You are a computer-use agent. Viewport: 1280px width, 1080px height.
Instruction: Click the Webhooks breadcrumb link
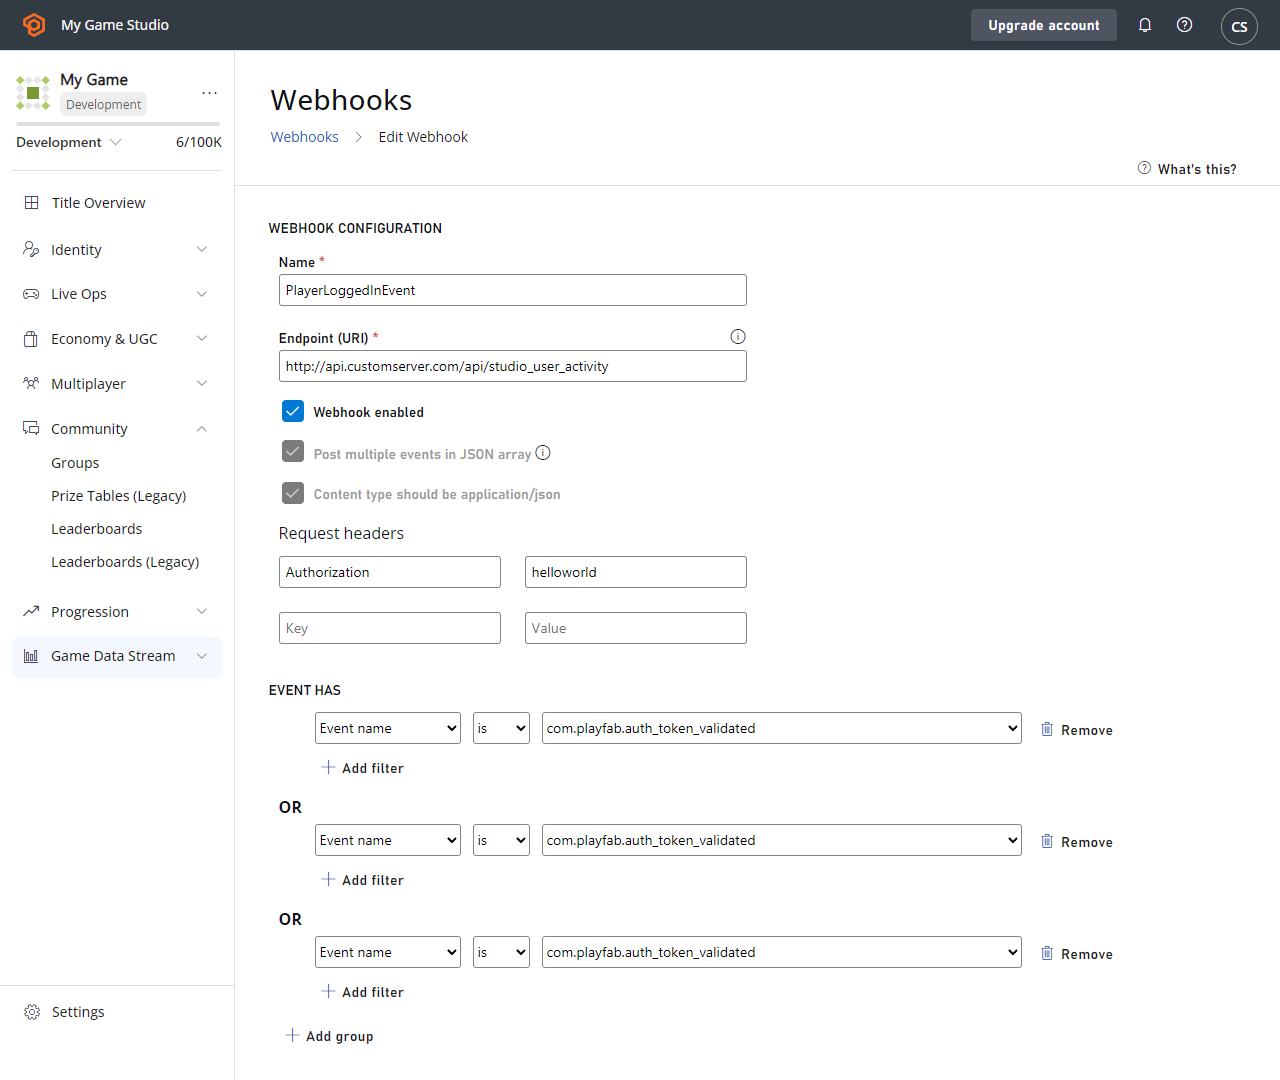pyautogui.click(x=305, y=137)
